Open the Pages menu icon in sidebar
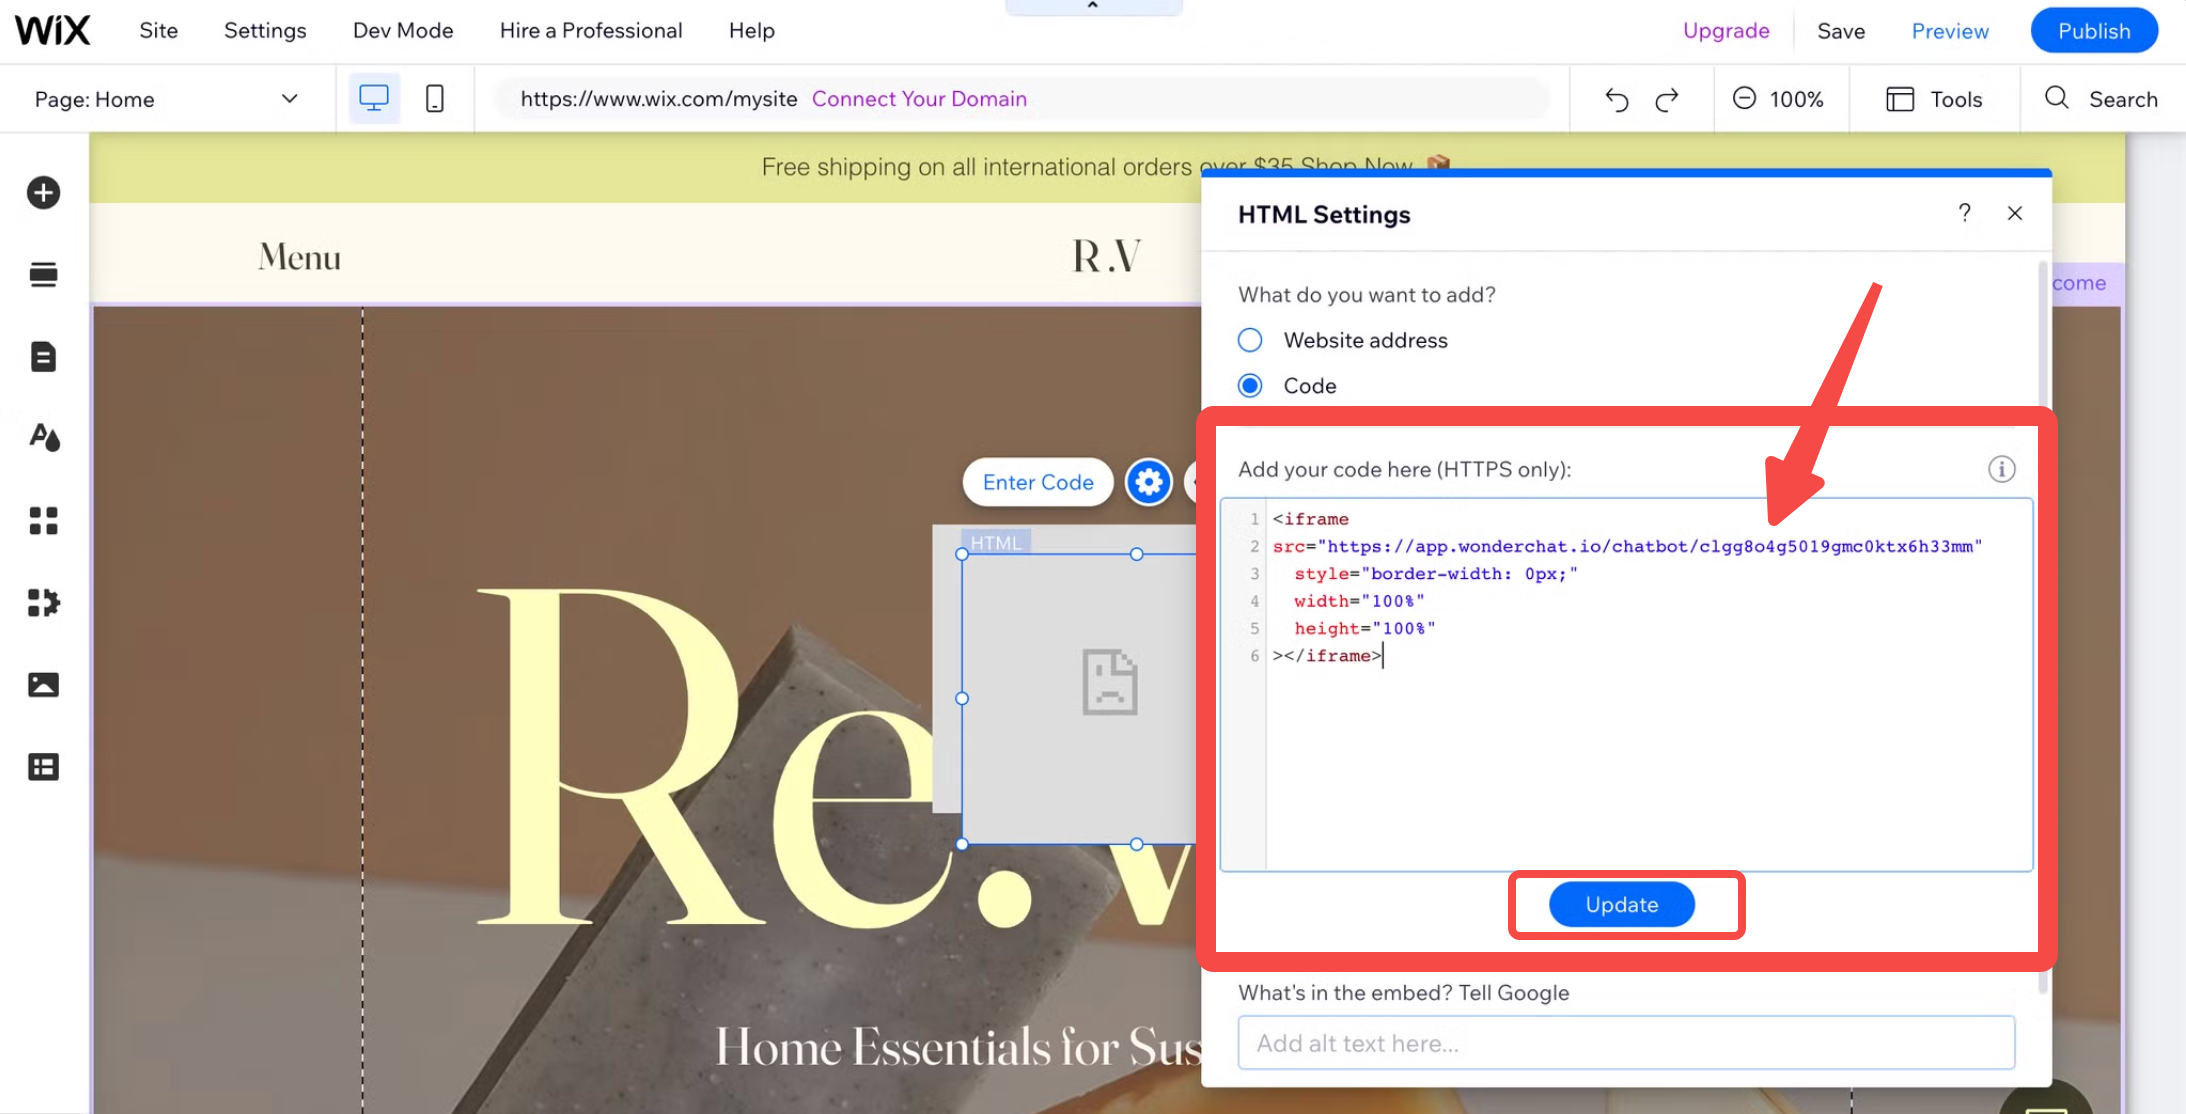 (x=43, y=357)
